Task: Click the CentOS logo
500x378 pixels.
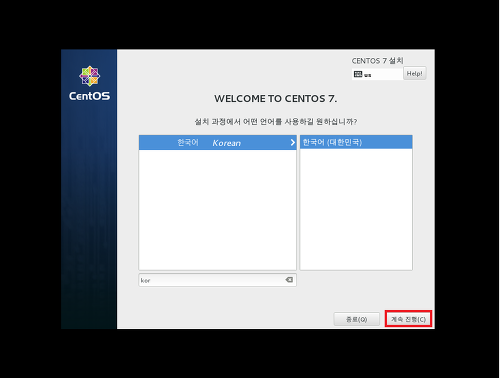Action: point(89,83)
